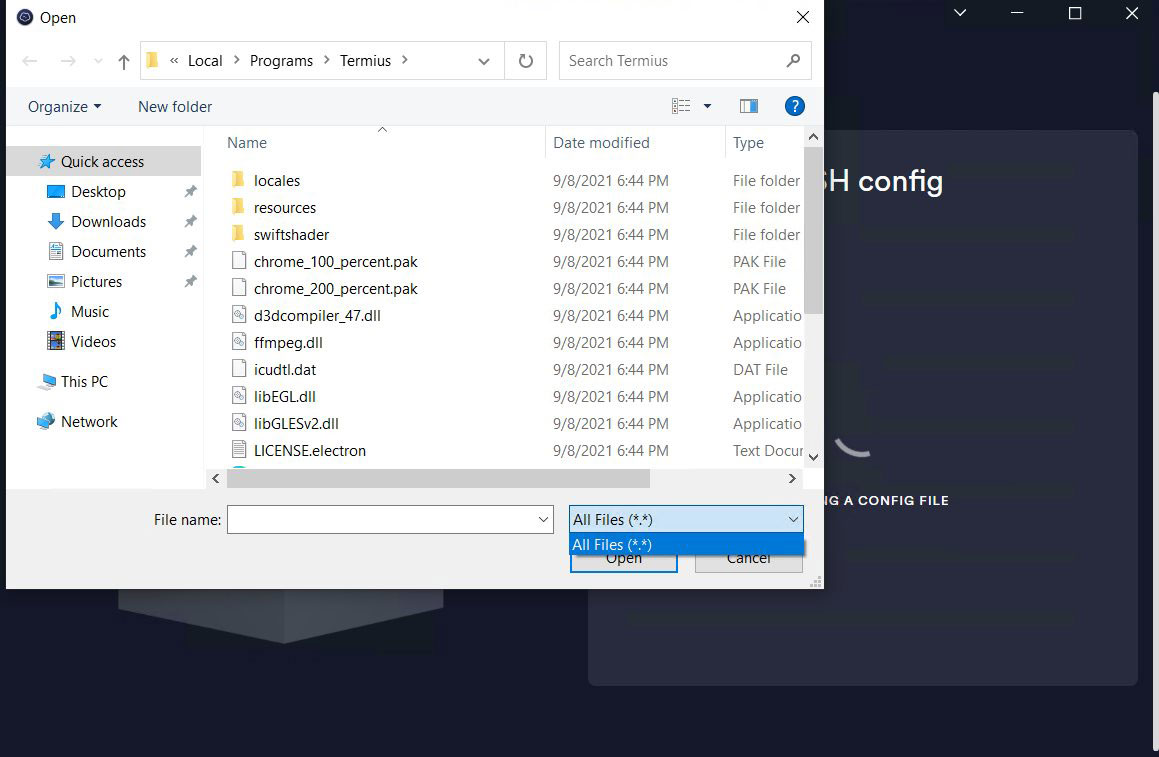Screen dimensions: 1159x757
Task: Focus the File name text field
Action: [x=381, y=520]
